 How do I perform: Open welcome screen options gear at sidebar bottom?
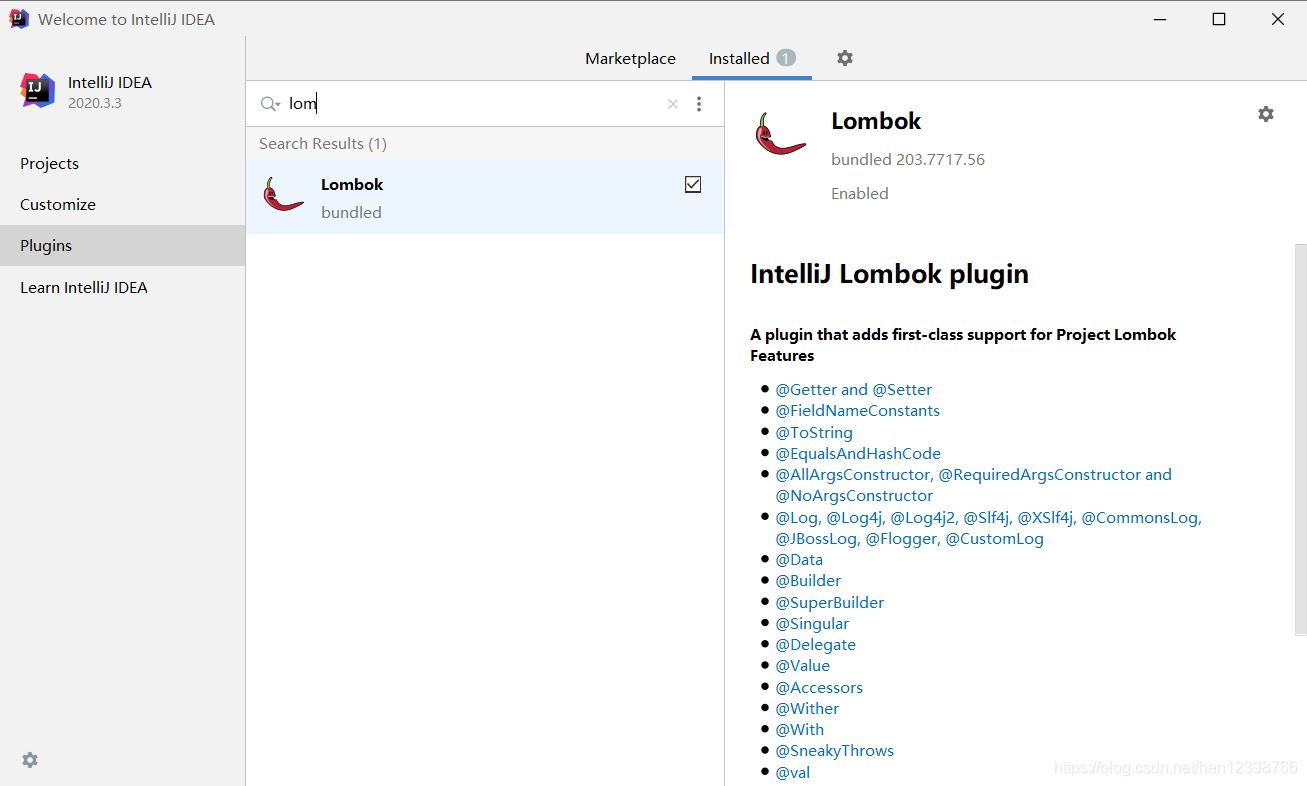(30, 760)
